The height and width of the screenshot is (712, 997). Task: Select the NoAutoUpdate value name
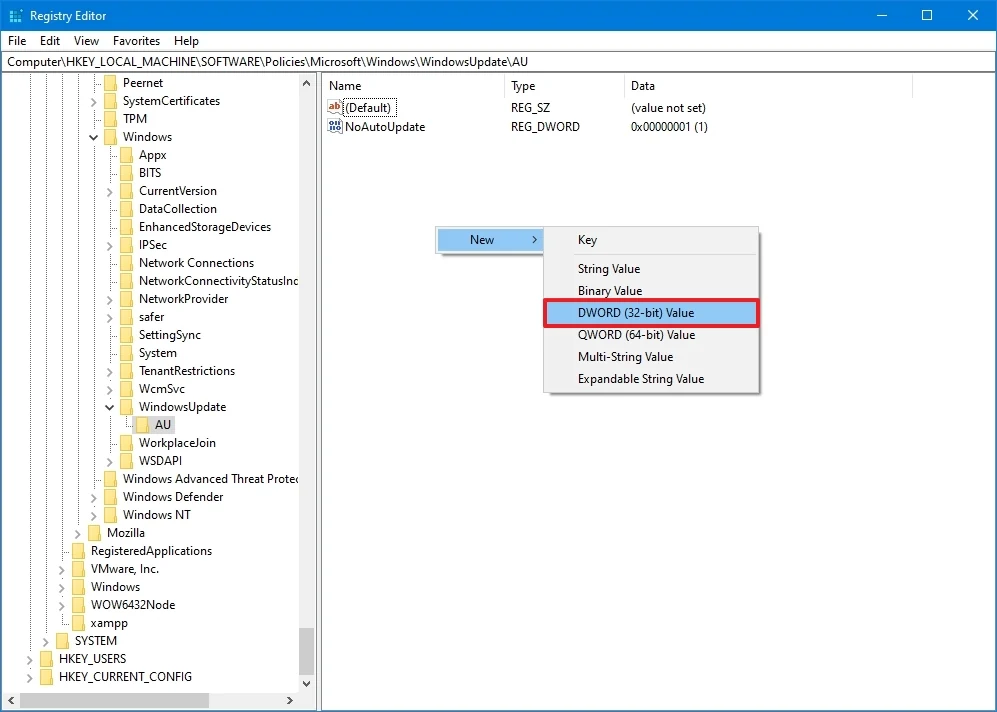pos(385,127)
